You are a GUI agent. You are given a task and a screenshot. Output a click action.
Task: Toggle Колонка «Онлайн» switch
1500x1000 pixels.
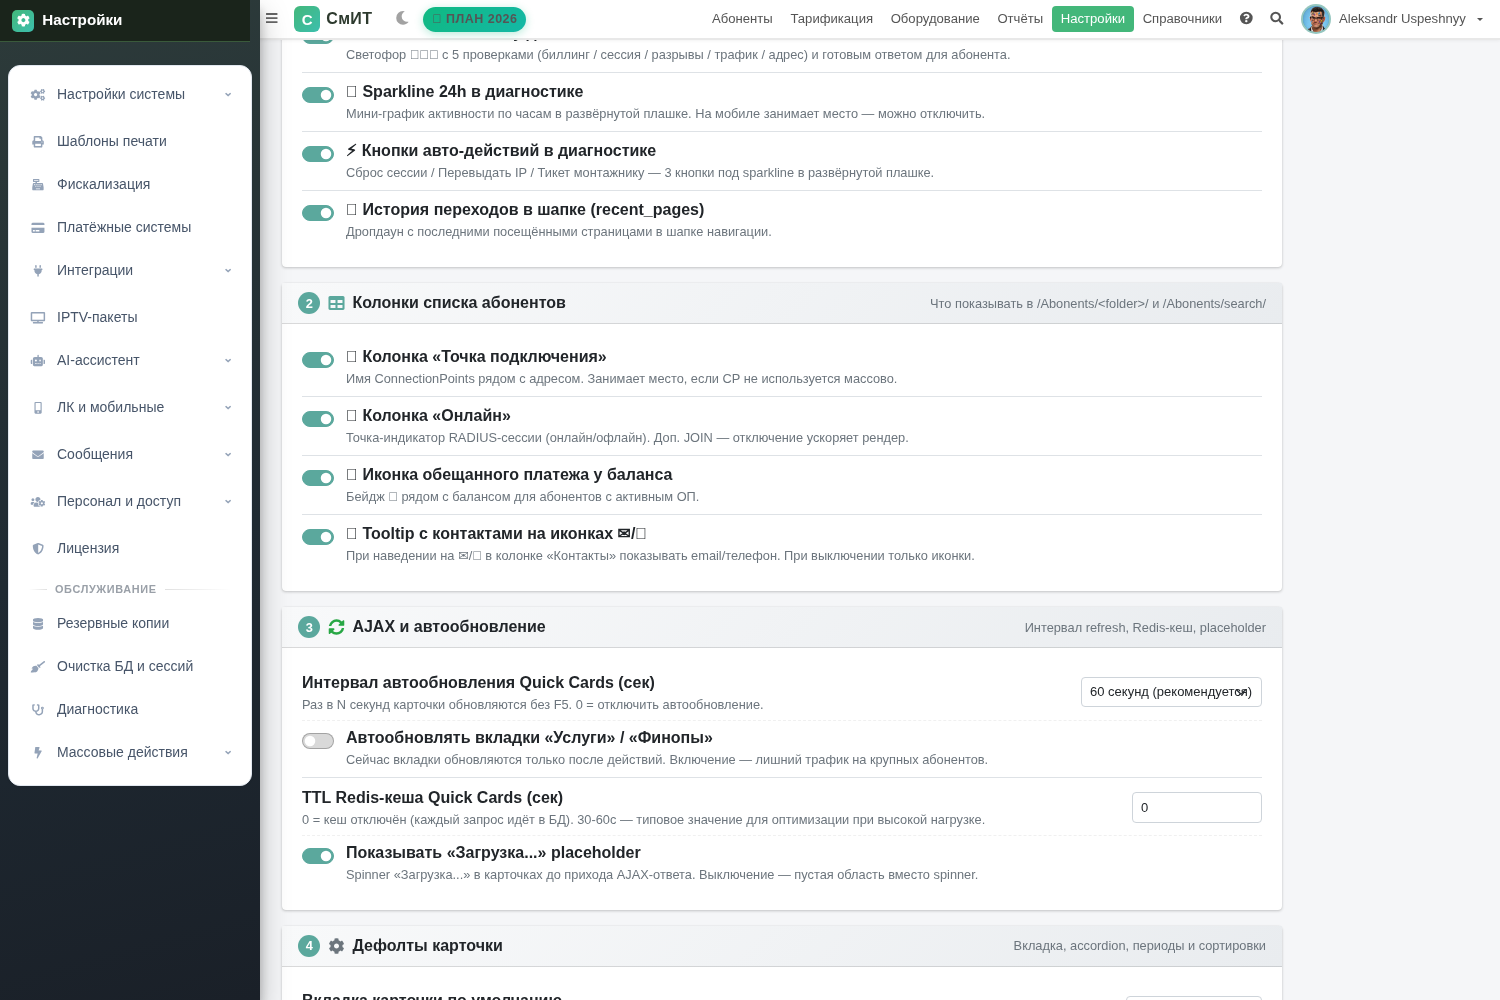pos(318,419)
